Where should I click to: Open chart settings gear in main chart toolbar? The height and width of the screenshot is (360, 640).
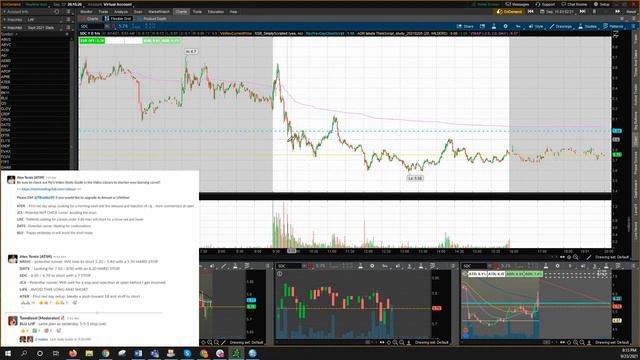(x=505, y=26)
